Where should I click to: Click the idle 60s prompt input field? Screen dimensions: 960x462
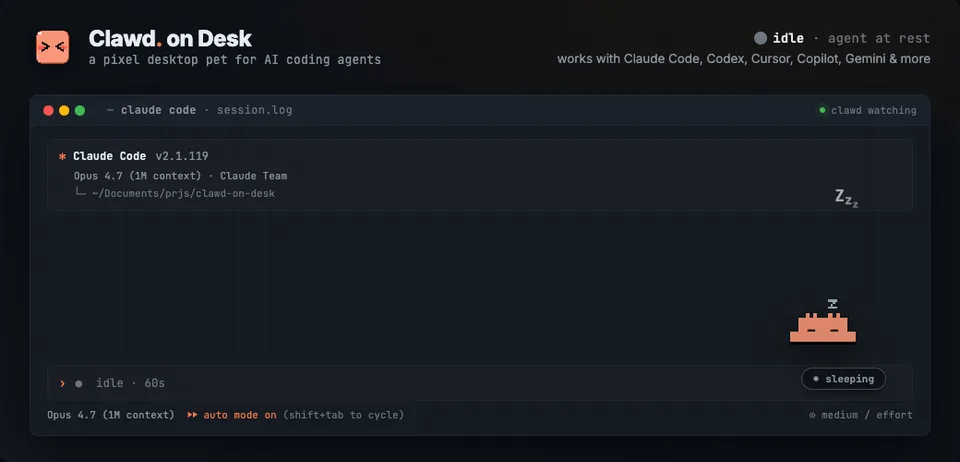click(479, 383)
